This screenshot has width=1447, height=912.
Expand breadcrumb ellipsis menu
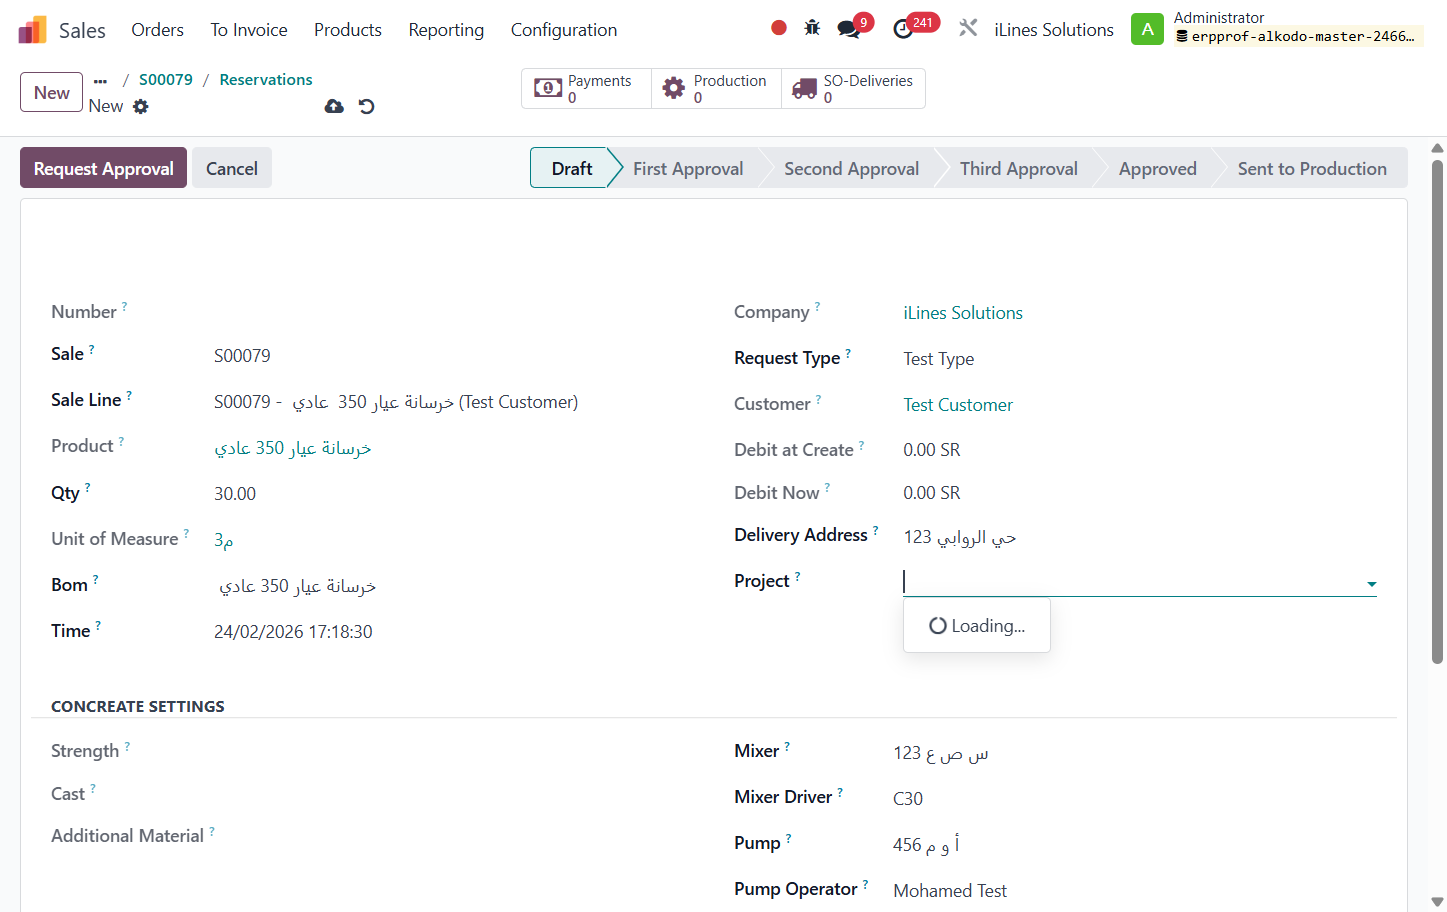point(100,80)
